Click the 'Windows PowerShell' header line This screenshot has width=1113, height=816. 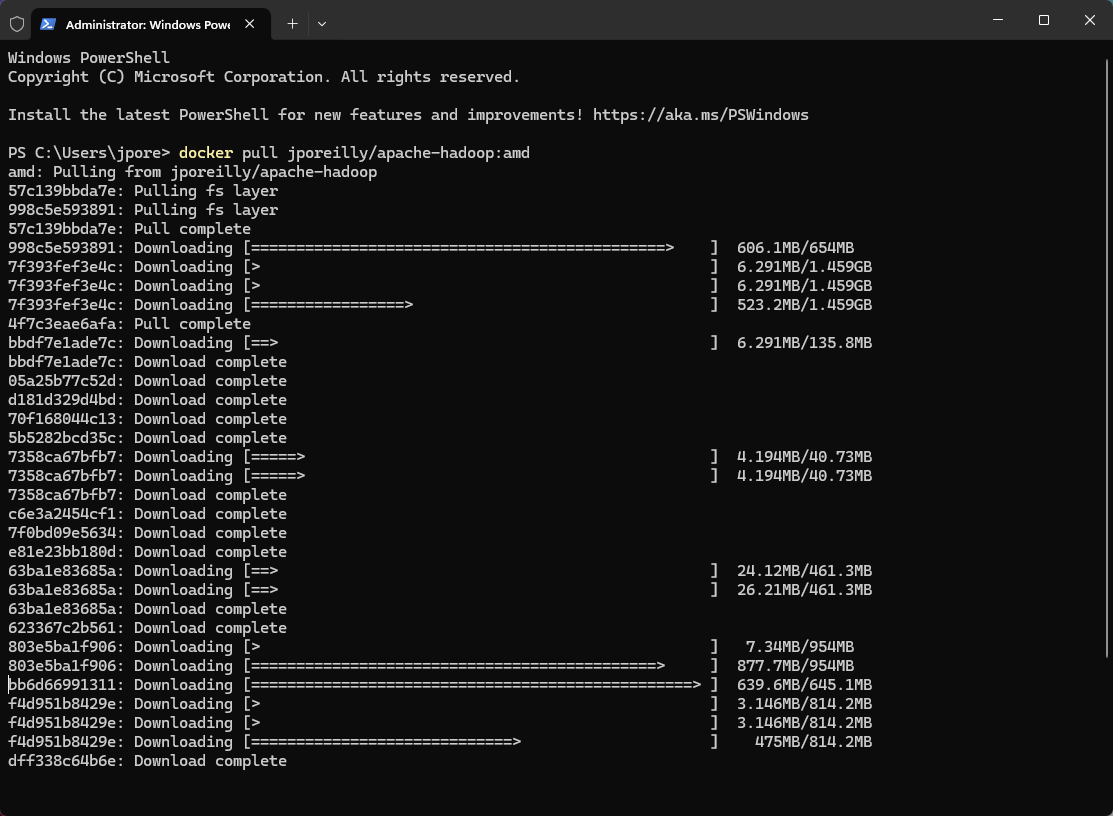pyautogui.click(x=89, y=58)
